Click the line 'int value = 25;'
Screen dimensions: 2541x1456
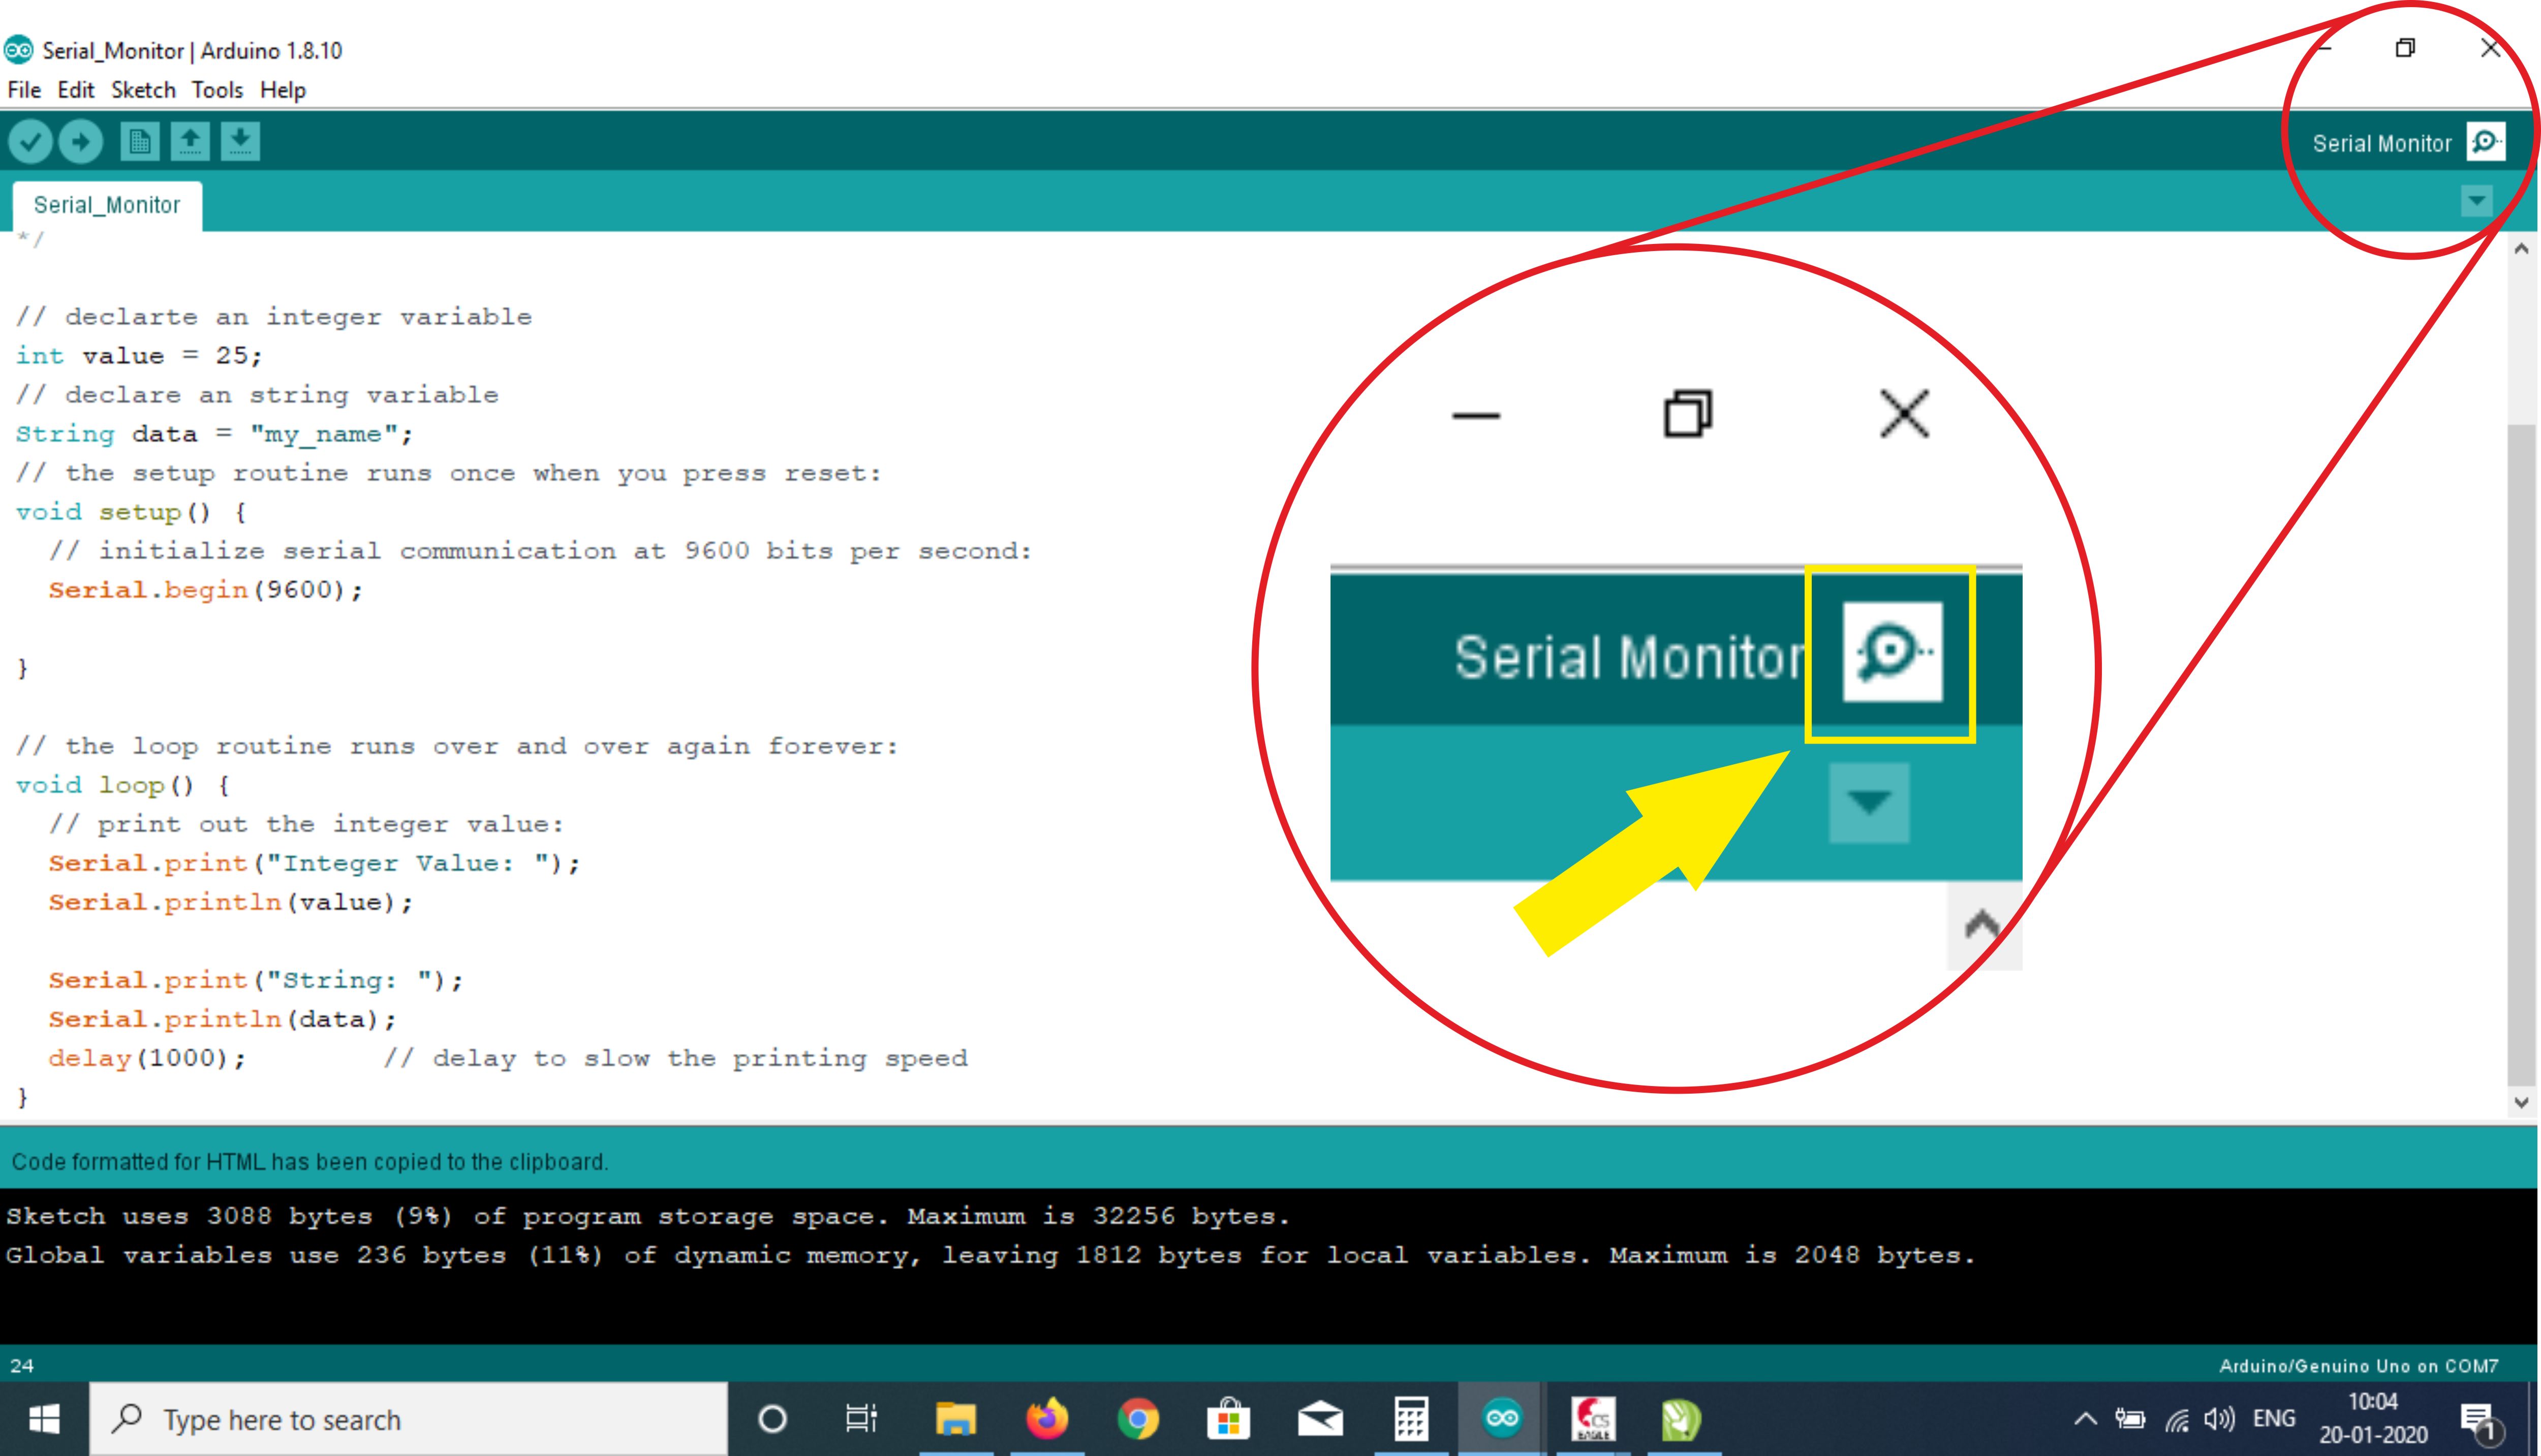pos(139,356)
